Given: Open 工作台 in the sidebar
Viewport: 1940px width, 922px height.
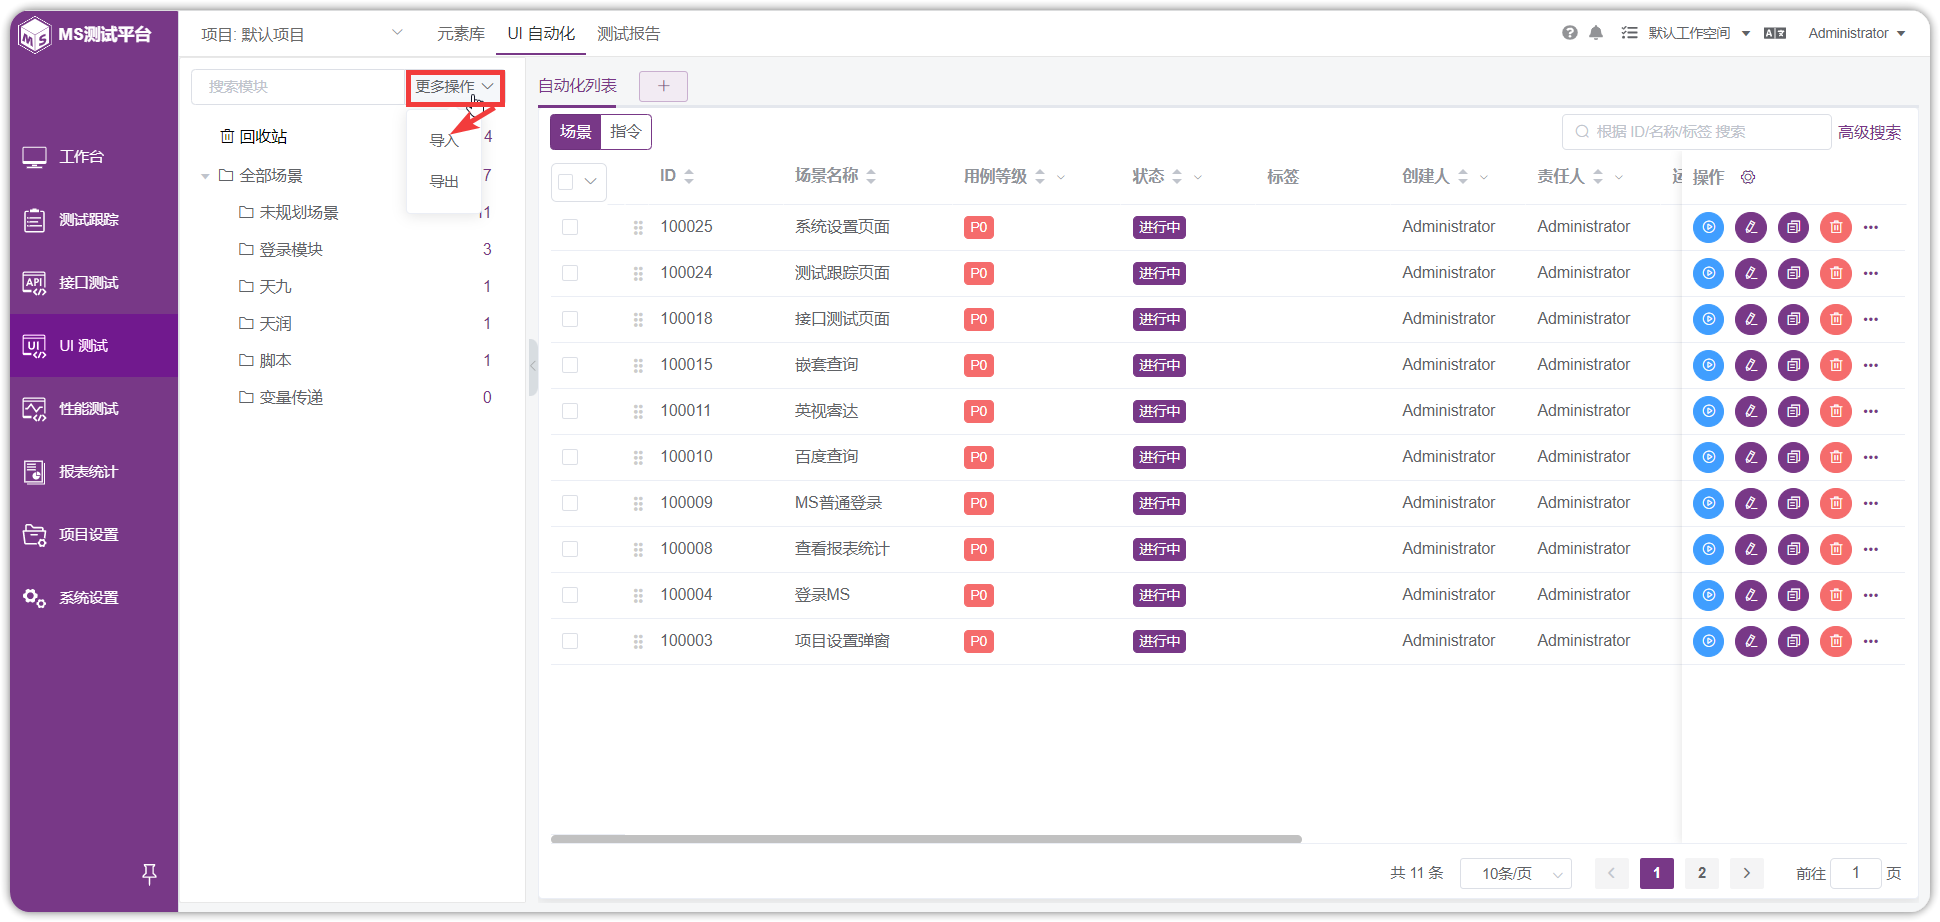Looking at the screenshot, I should coord(94,157).
